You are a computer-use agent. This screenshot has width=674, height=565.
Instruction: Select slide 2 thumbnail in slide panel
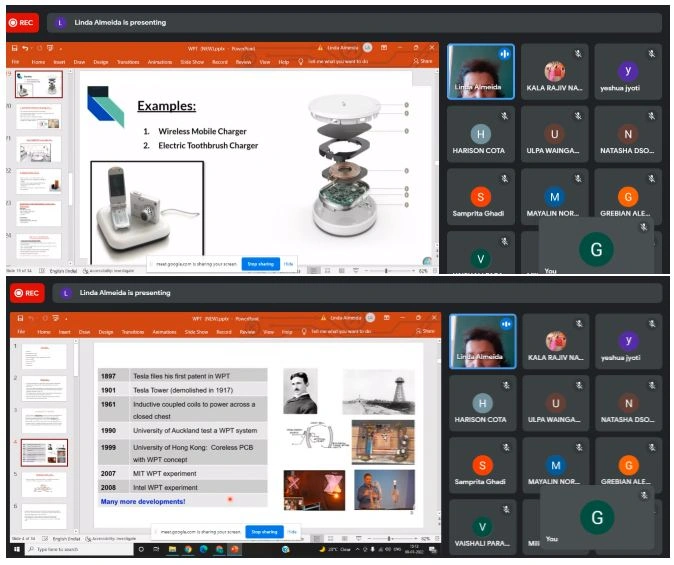coord(44,388)
